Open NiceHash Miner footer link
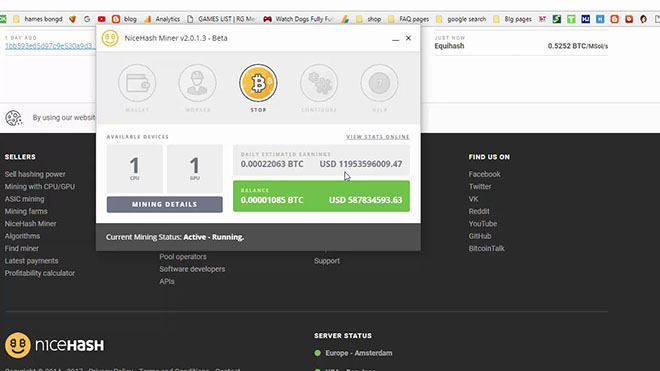The height and width of the screenshot is (371, 660). pos(30,224)
